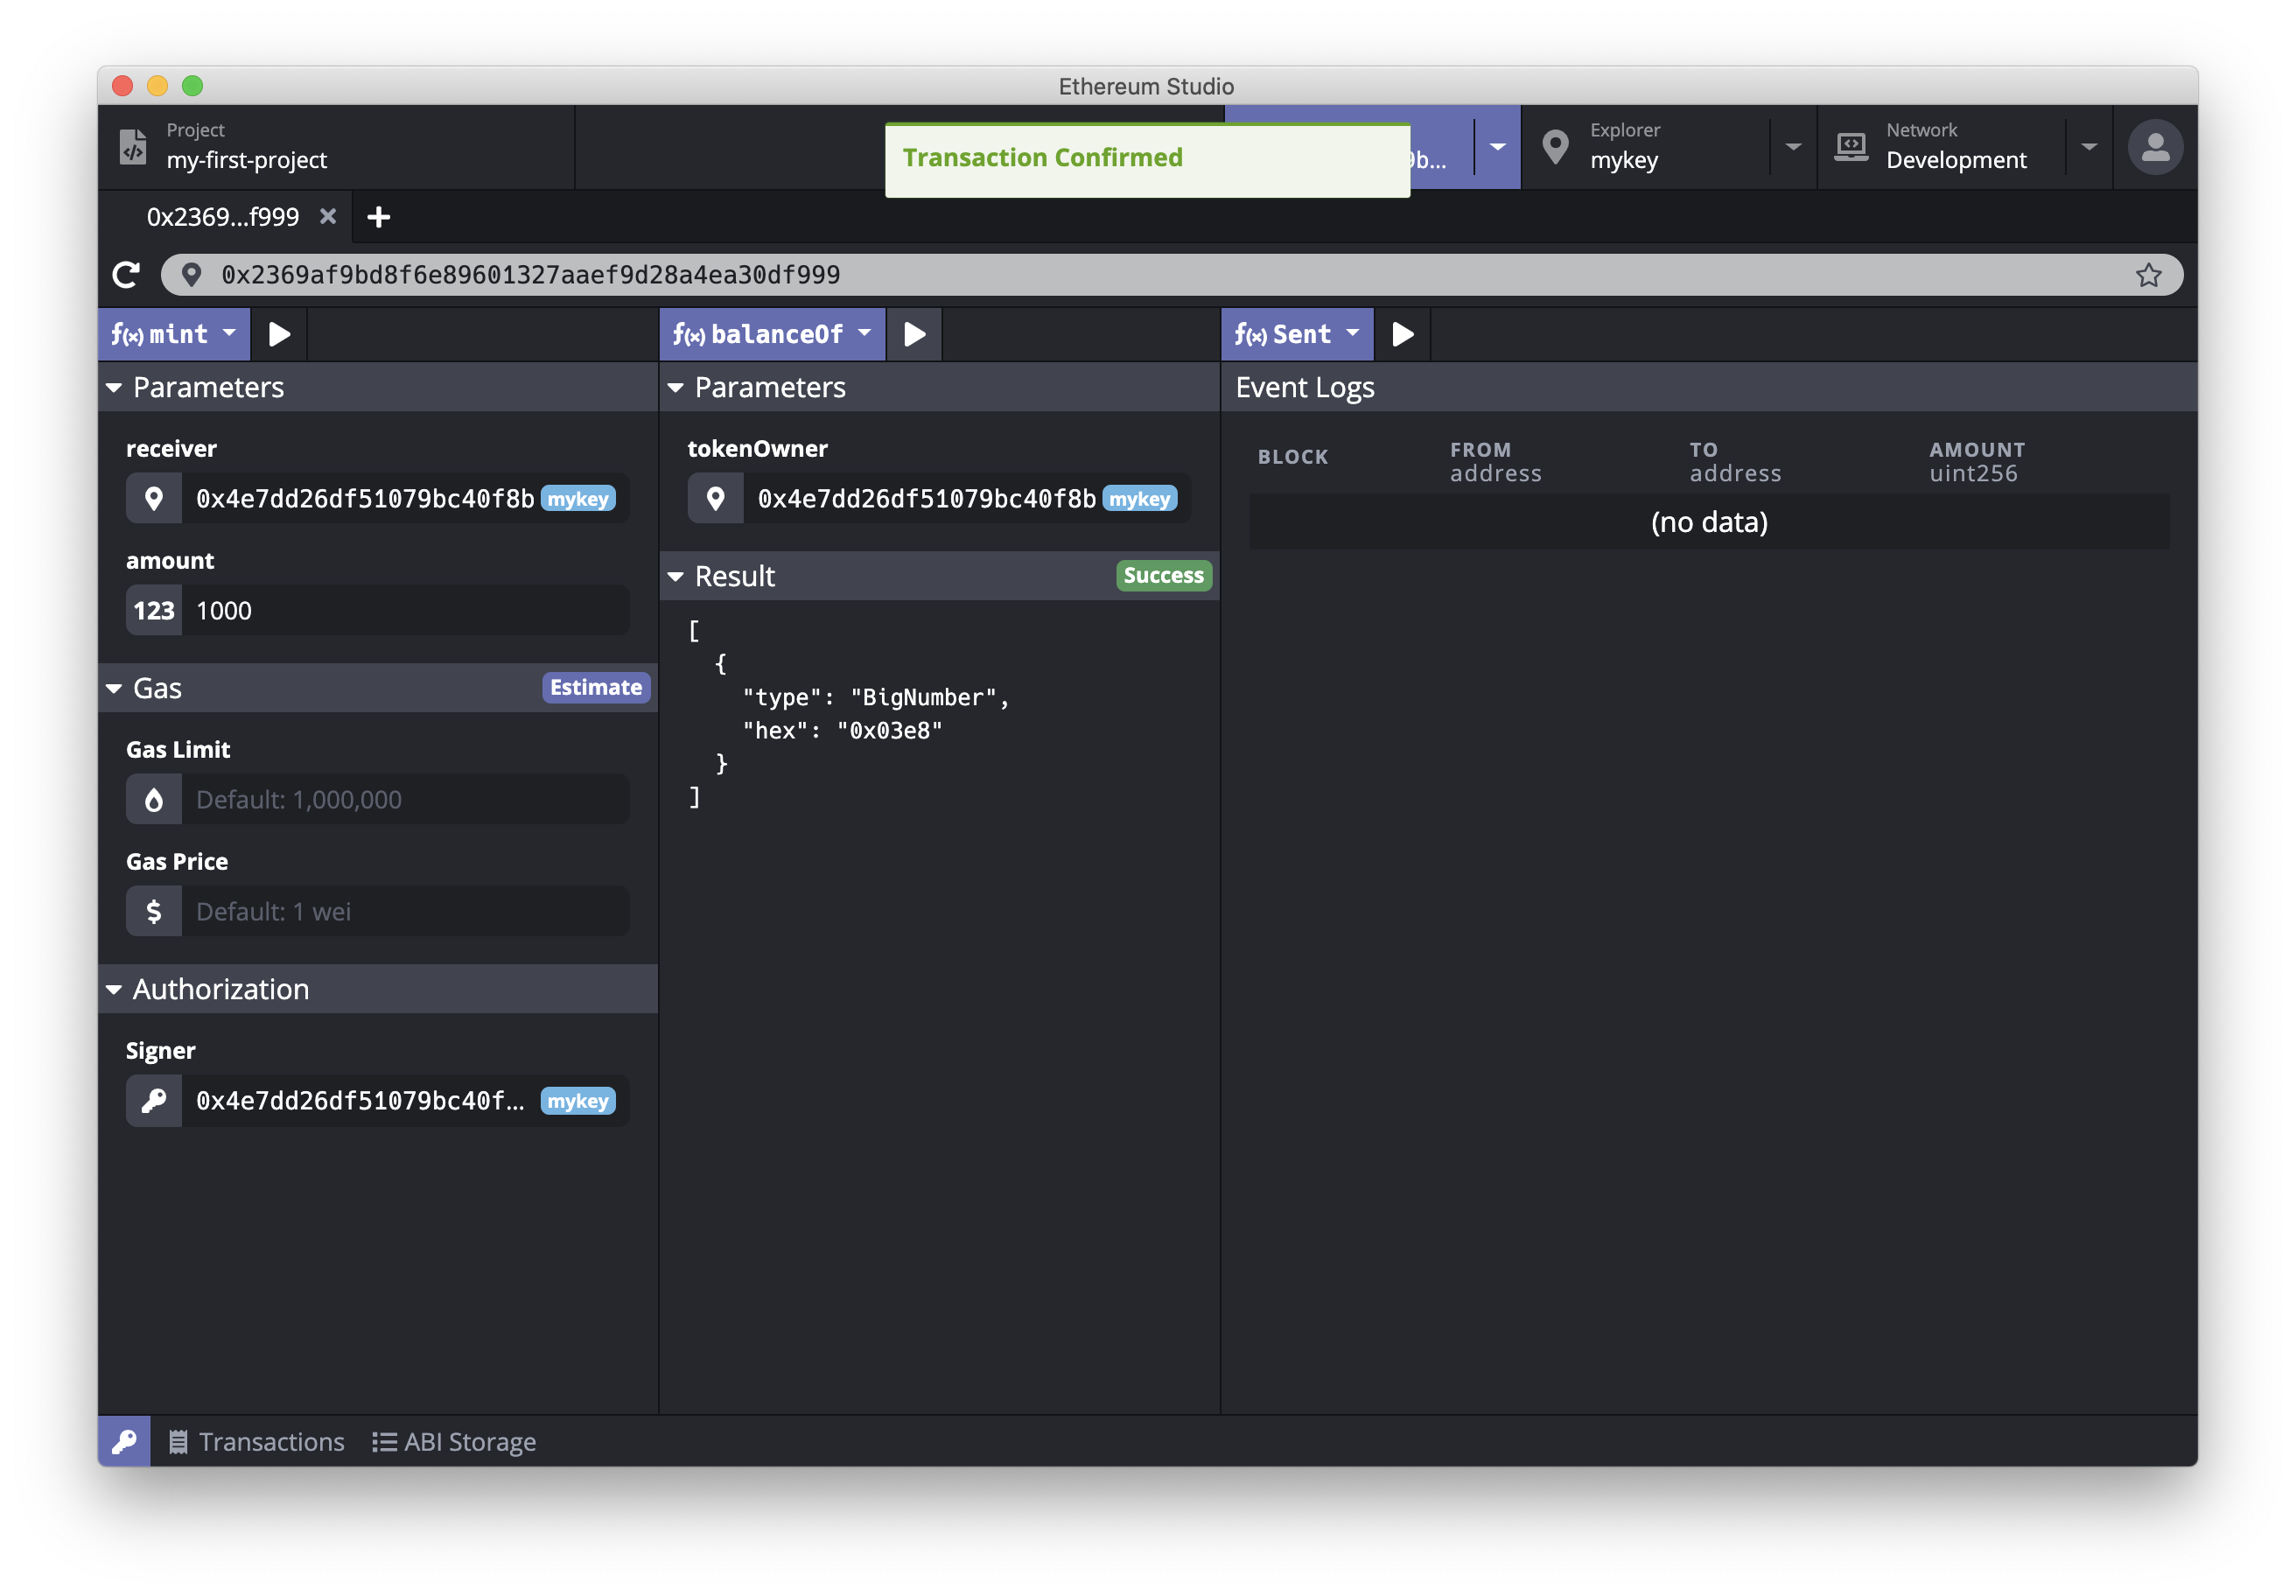Image resolution: width=2296 pixels, height=1596 pixels.
Task: Open the Transactions panel
Action: [x=256, y=1441]
